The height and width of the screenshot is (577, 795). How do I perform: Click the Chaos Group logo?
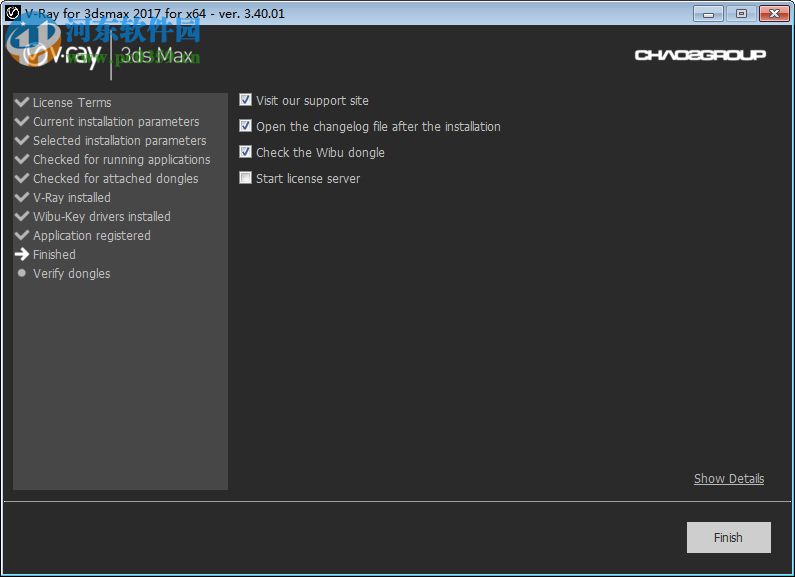[700, 55]
